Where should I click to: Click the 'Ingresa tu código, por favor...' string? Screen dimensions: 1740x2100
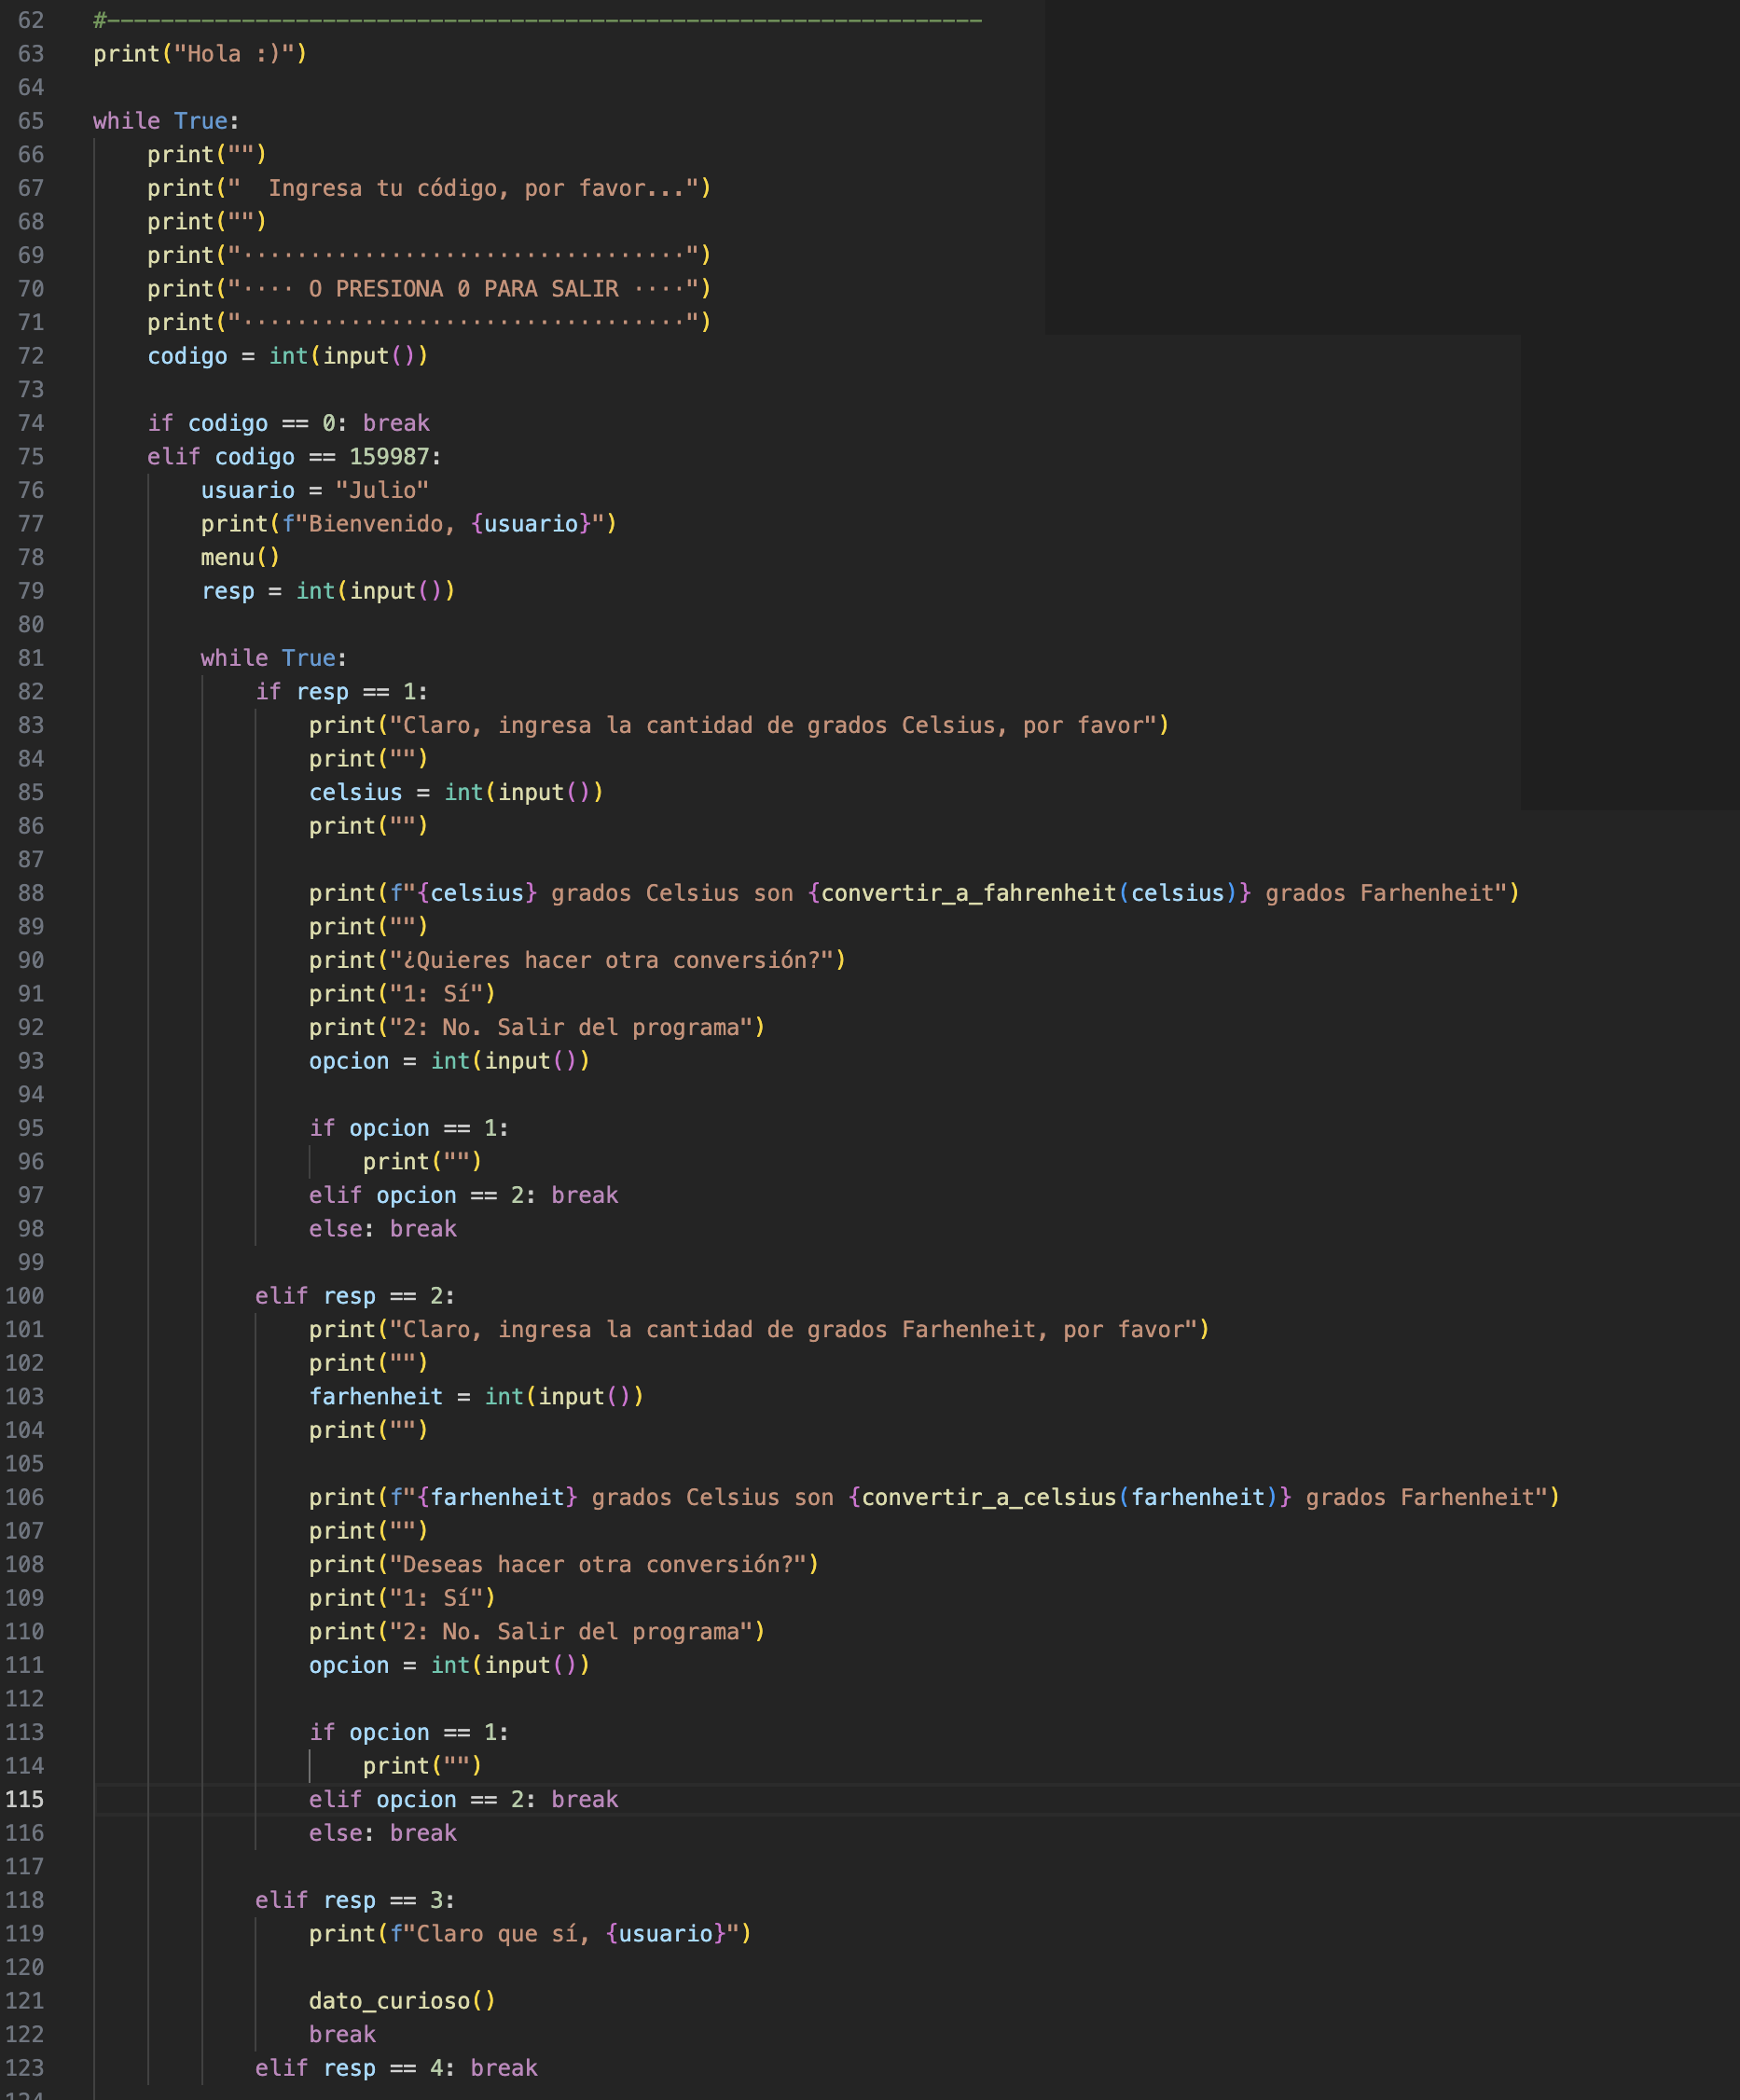click(477, 188)
